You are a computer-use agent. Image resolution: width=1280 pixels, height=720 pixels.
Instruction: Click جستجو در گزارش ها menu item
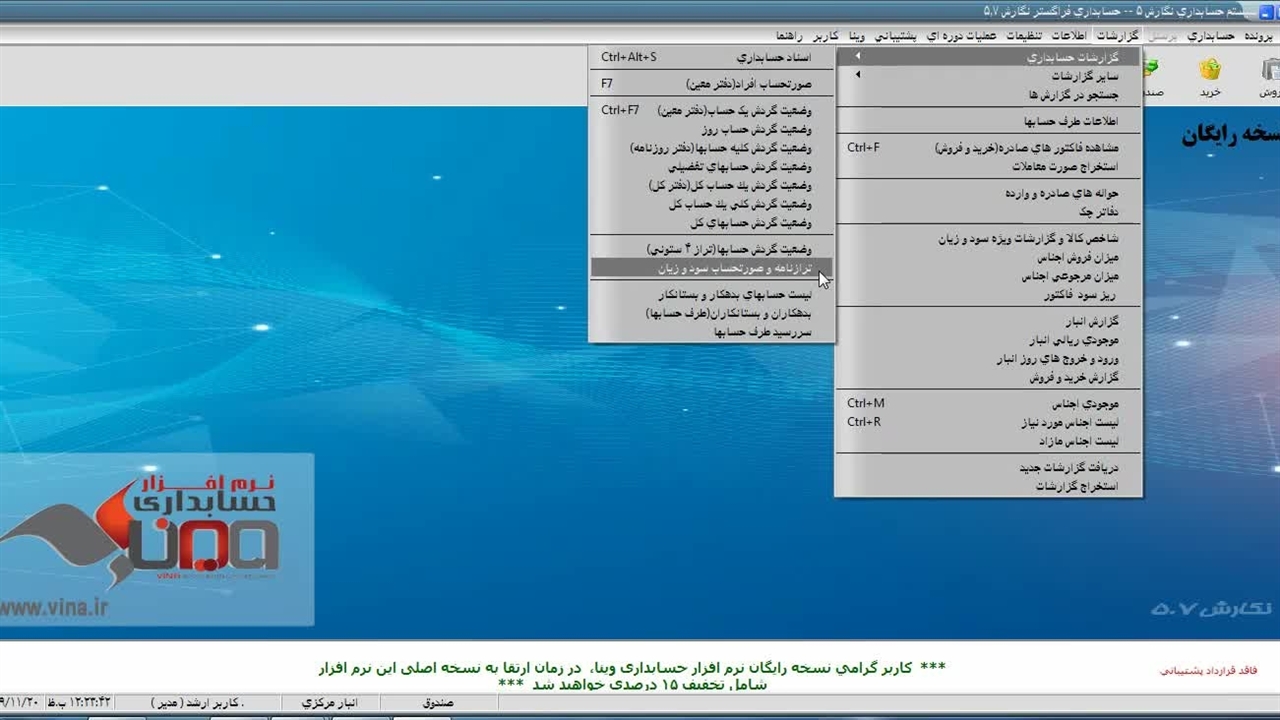point(1073,95)
